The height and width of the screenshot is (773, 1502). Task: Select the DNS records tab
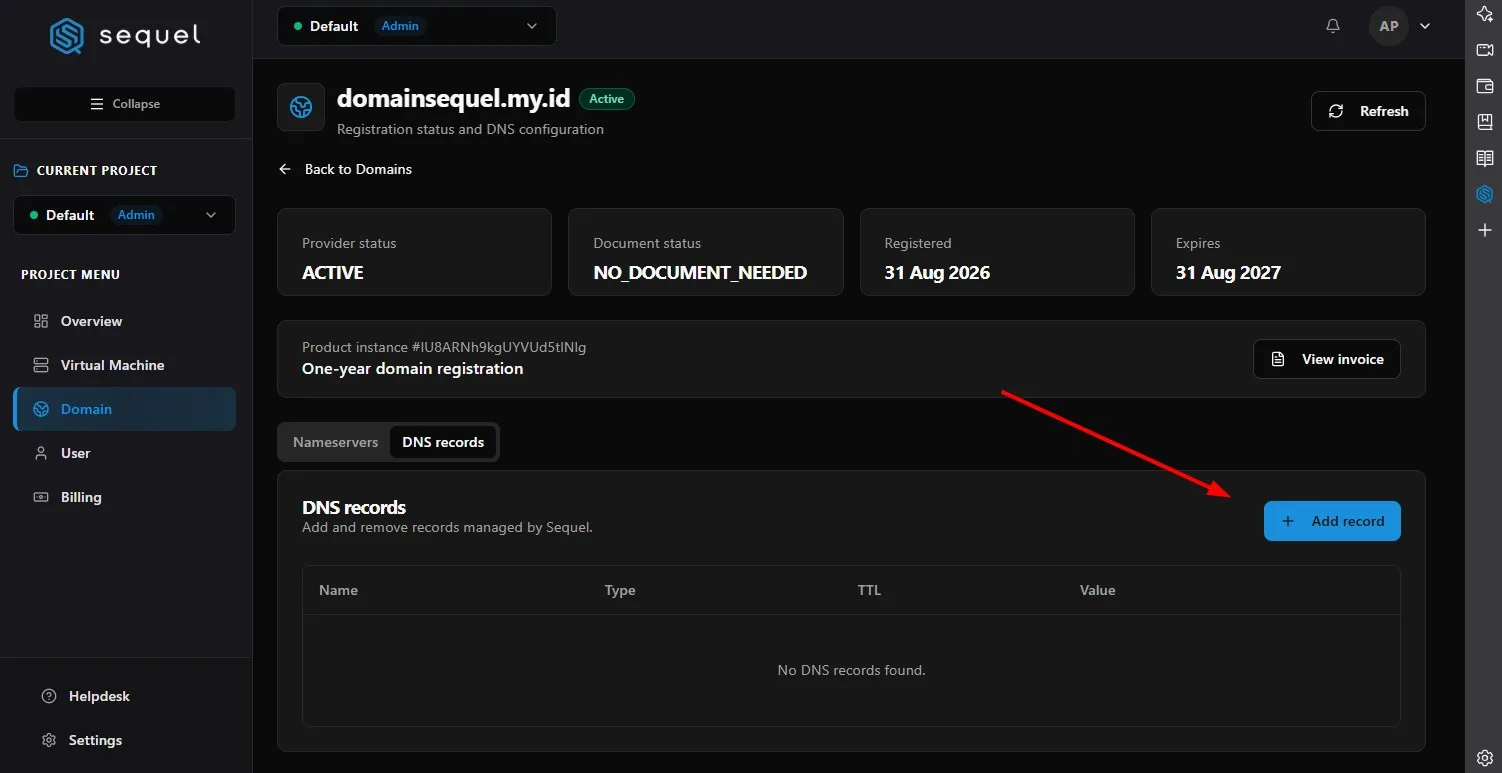443,442
